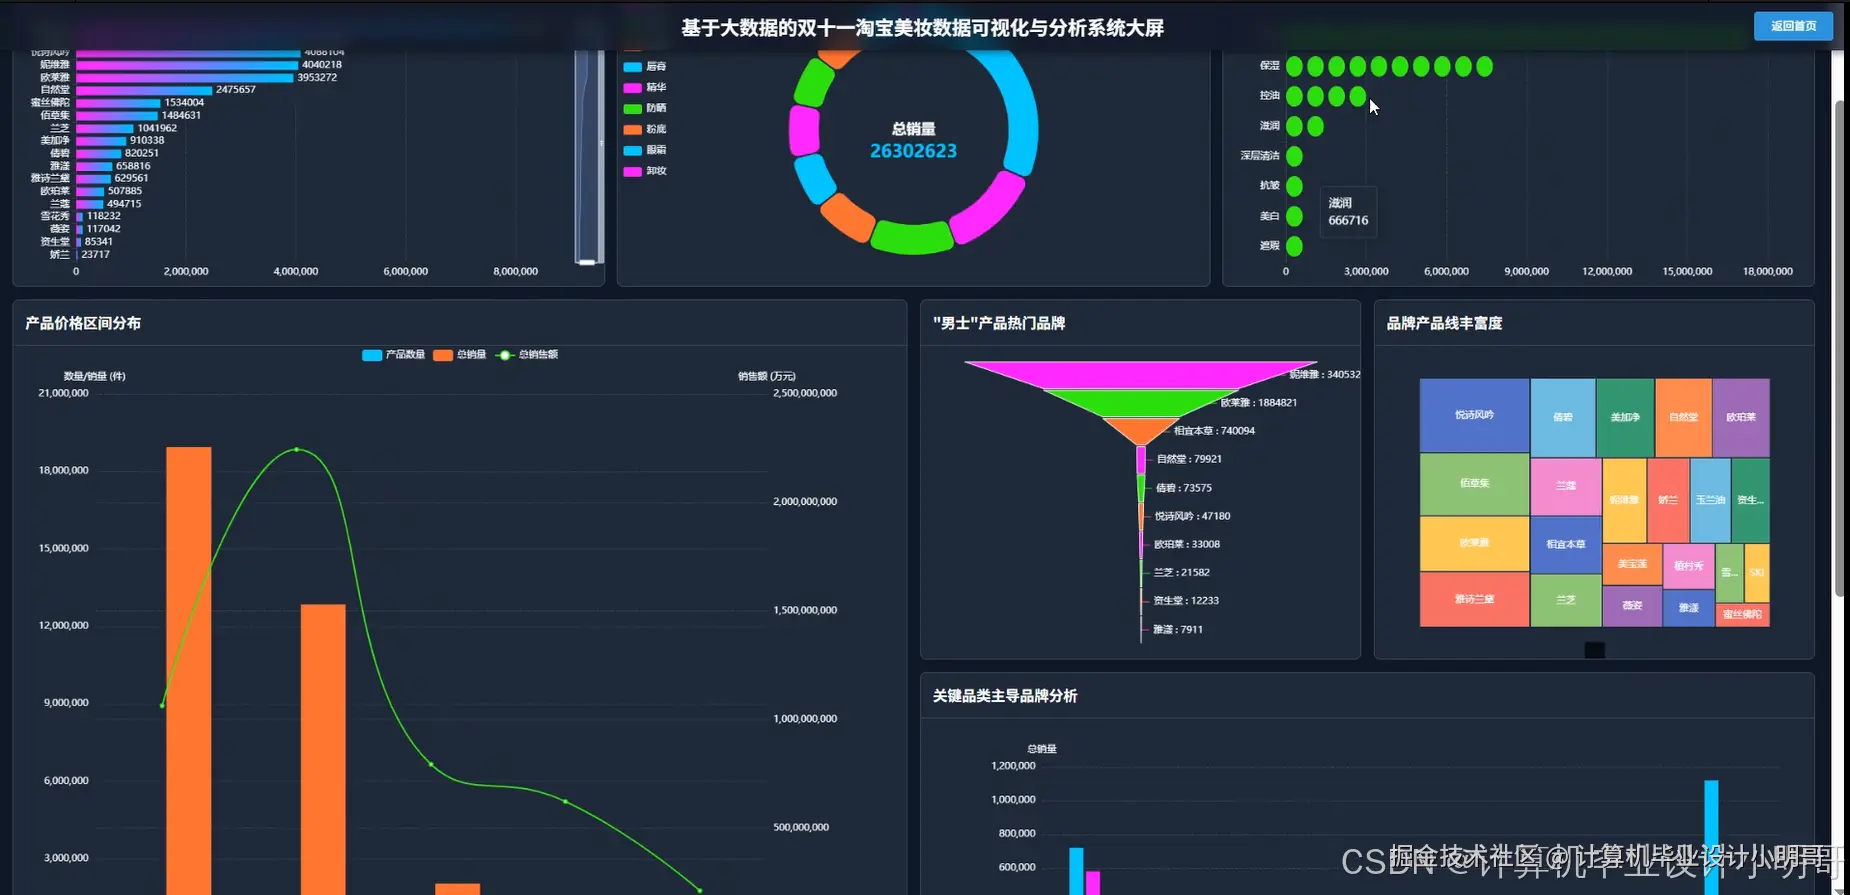1850x895 pixels.
Task: Click the 保湿 row label in dot chart
Action: [1269, 65]
